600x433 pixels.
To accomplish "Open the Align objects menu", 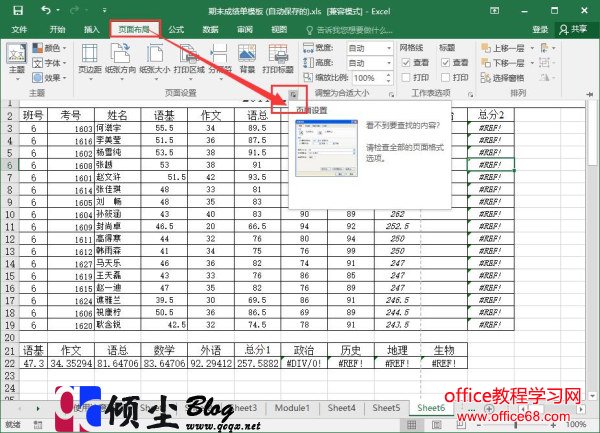I will [x=548, y=48].
